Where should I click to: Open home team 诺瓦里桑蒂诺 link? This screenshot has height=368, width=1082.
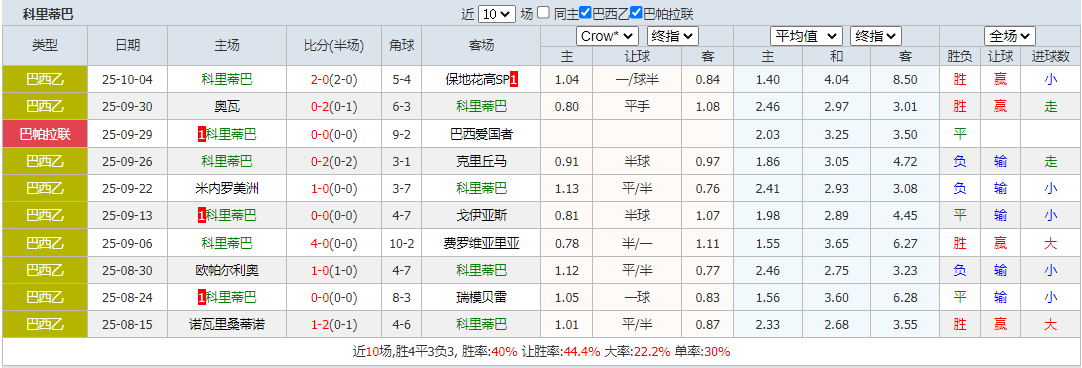(227, 325)
